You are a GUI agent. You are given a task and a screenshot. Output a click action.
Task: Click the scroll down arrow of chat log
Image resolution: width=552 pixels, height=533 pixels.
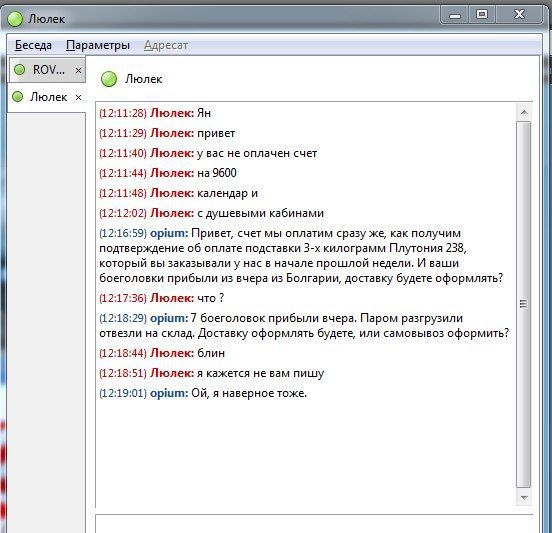(524, 498)
